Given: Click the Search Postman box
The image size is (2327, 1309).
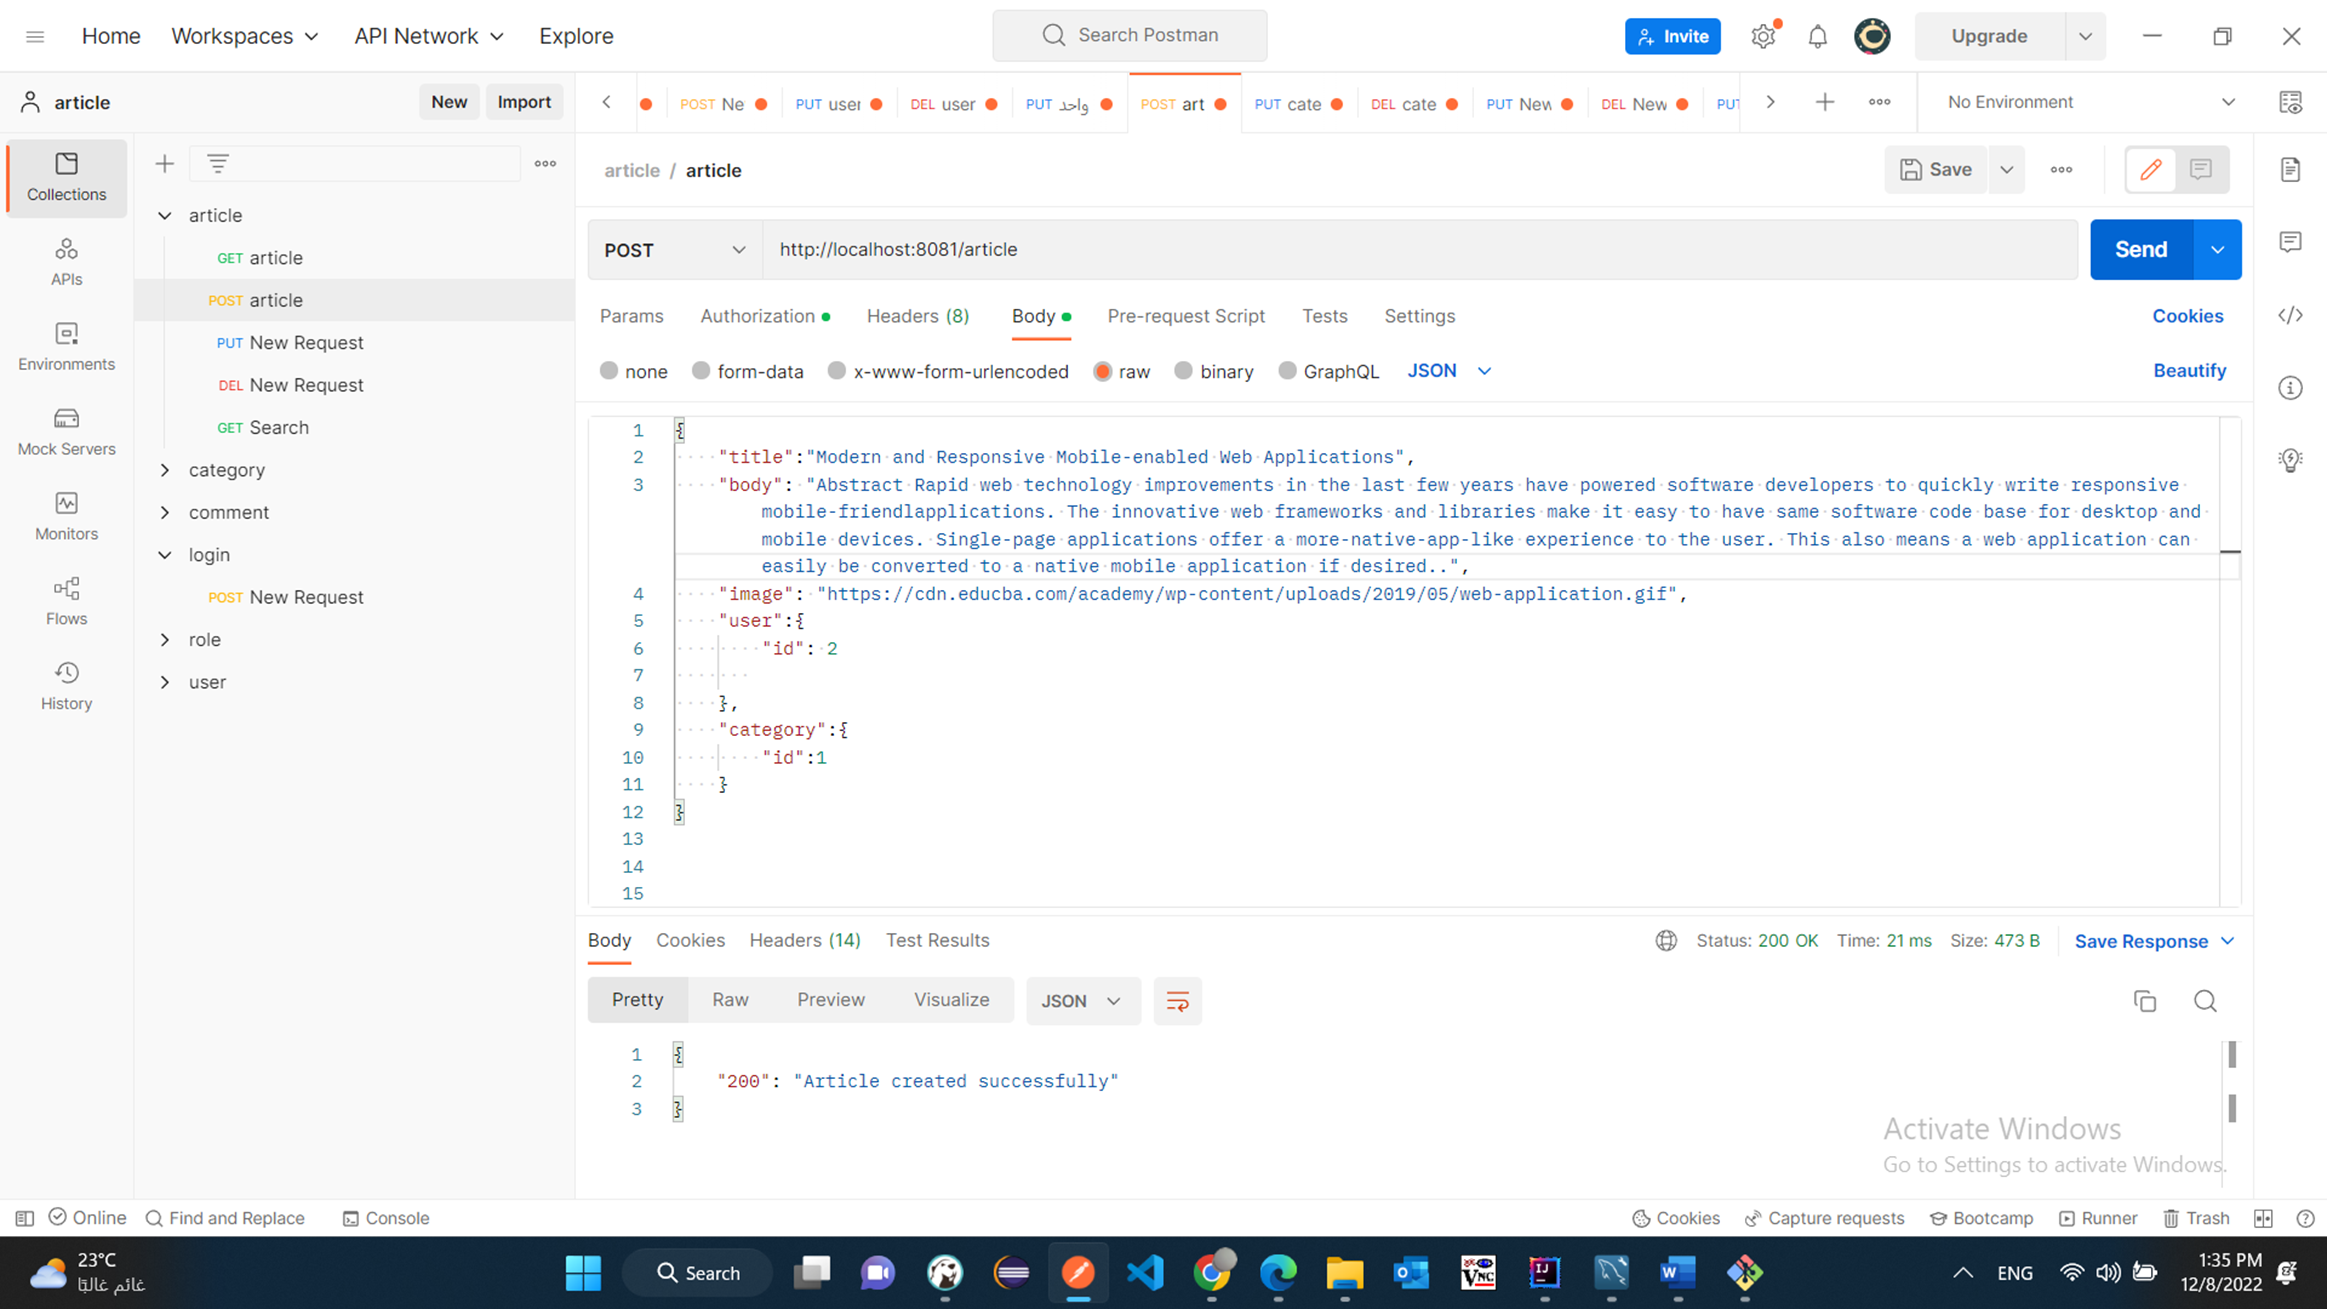Looking at the screenshot, I should [x=1129, y=35].
